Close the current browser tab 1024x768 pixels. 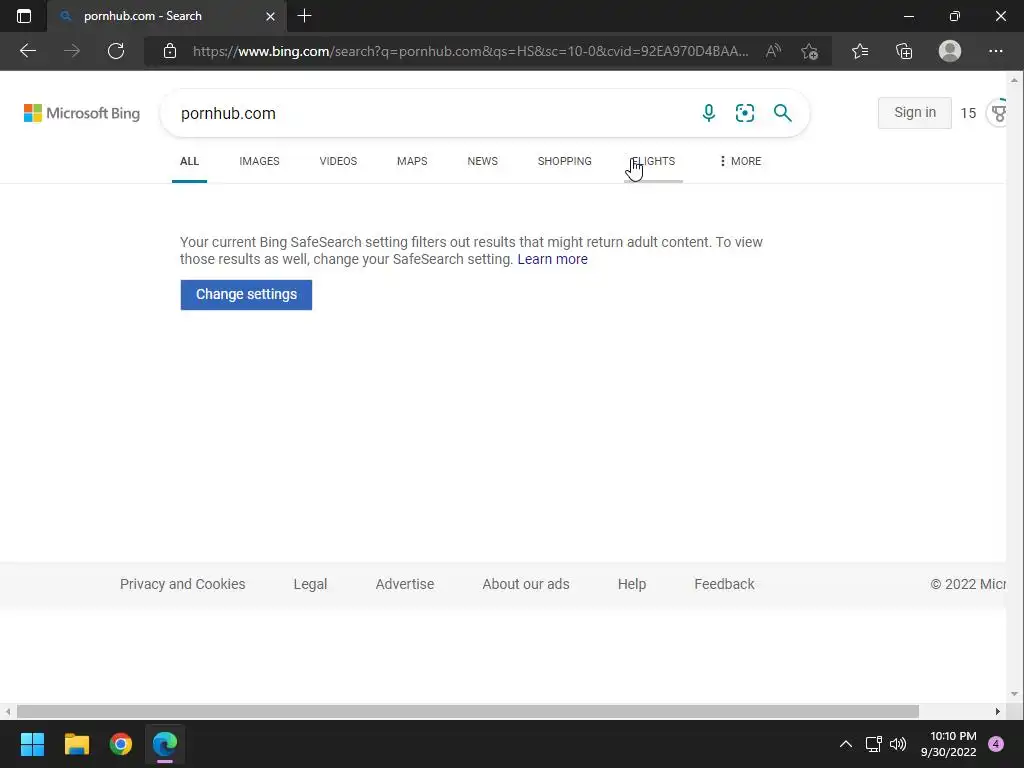[x=270, y=16]
